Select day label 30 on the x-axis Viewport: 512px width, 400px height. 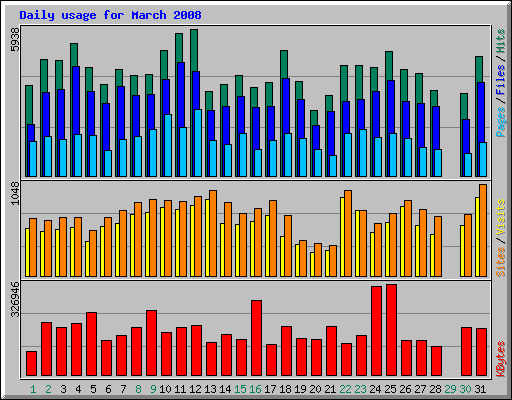click(x=465, y=389)
